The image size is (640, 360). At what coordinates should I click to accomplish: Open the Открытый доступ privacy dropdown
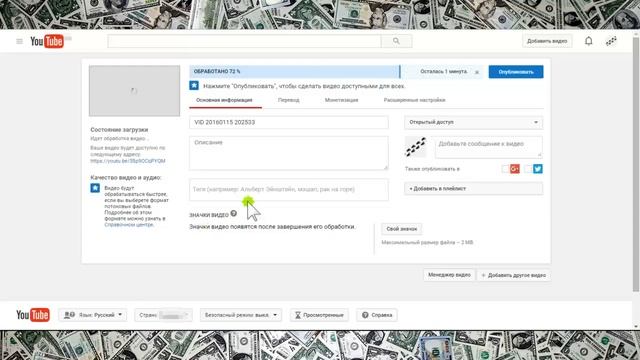pos(473,122)
